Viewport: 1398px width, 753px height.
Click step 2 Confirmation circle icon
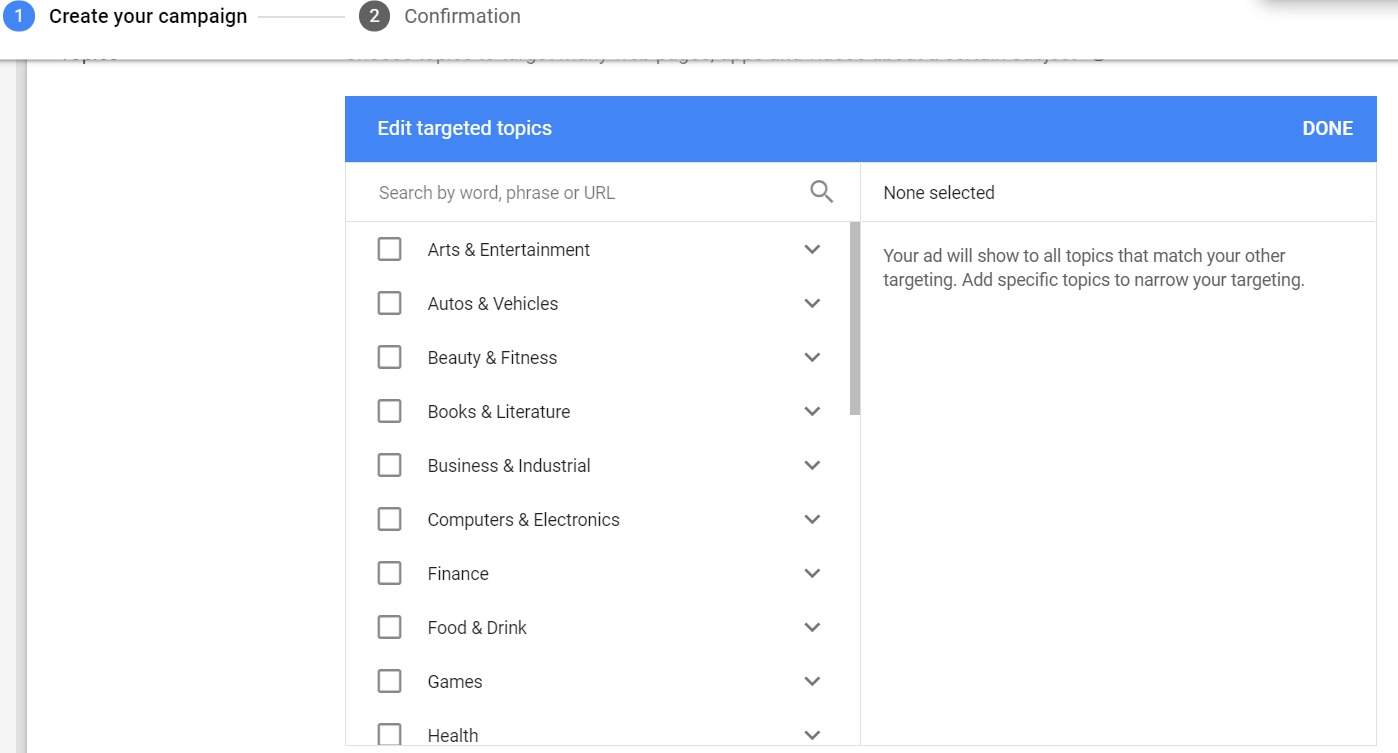point(374,16)
